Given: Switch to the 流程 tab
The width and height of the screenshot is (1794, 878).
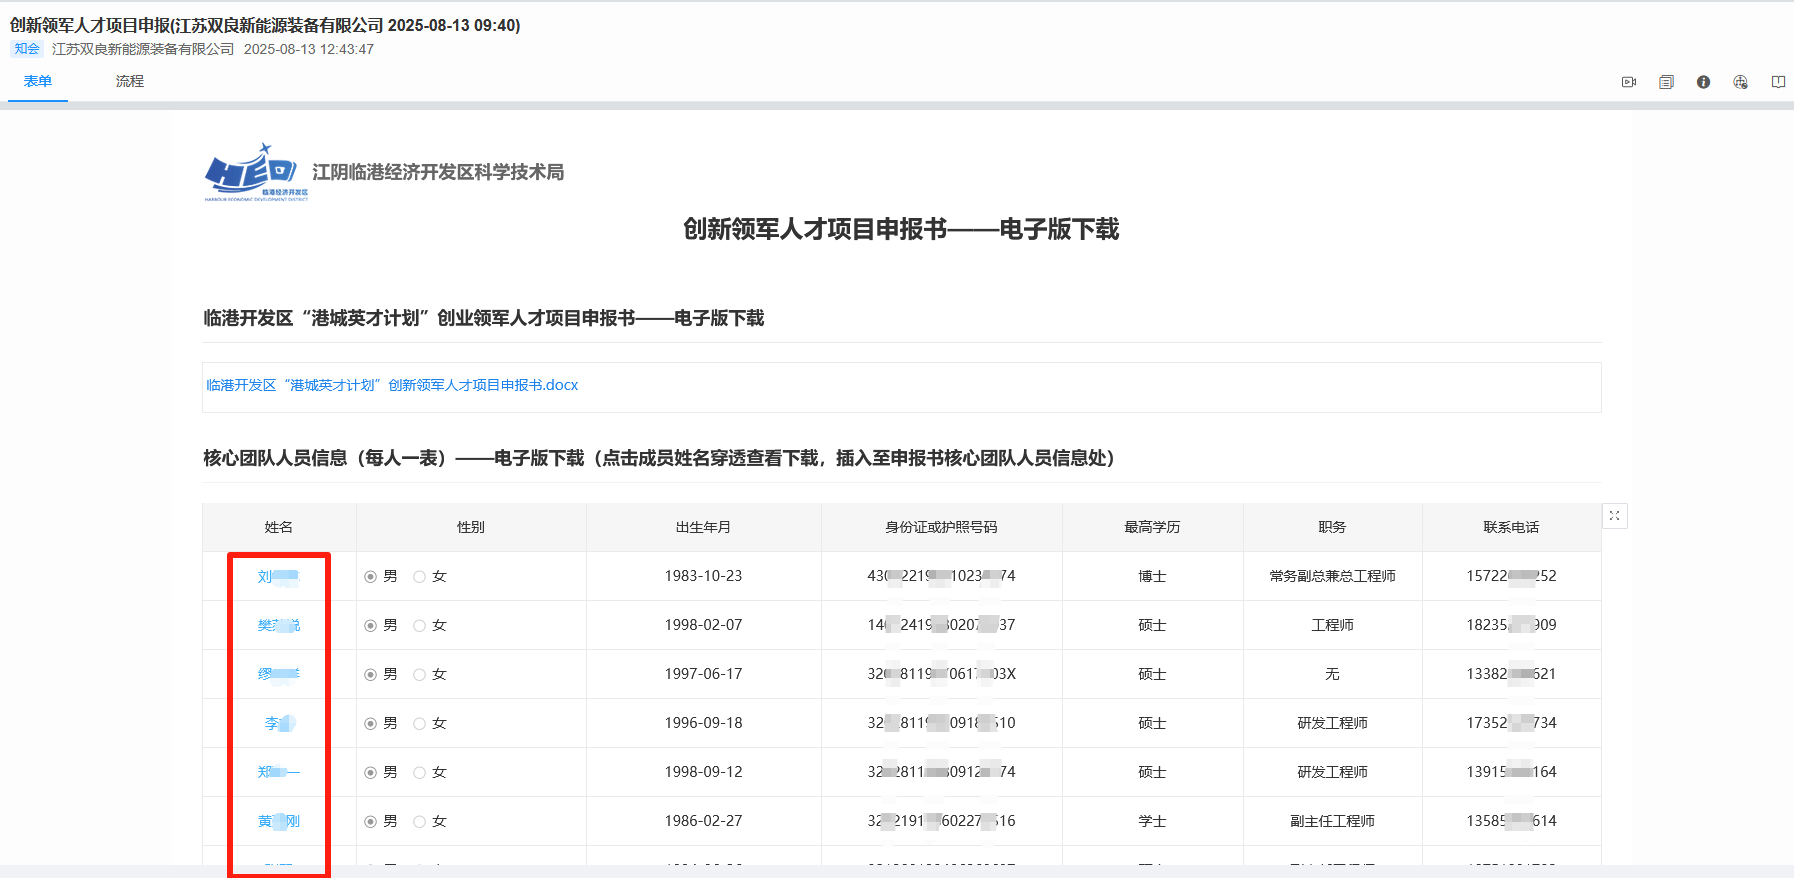Looking at the screenshot, I should pos(129,81).
